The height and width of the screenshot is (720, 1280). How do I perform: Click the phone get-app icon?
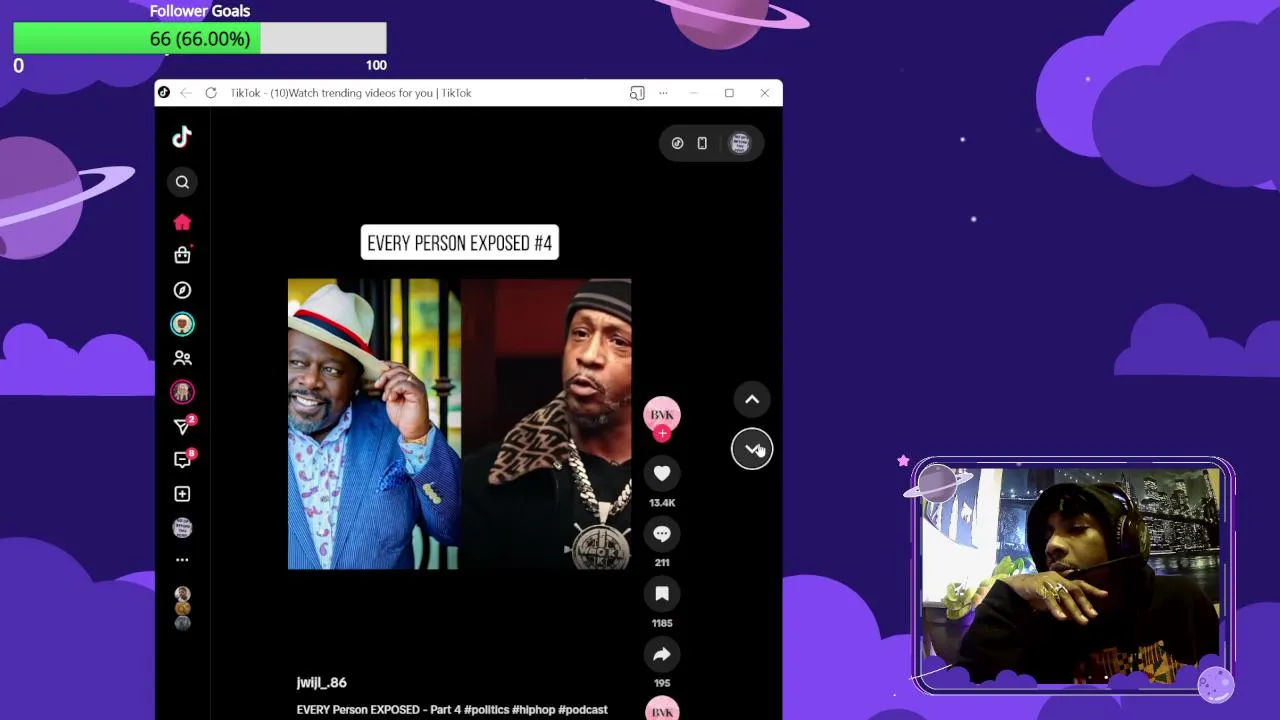[702, 143]
